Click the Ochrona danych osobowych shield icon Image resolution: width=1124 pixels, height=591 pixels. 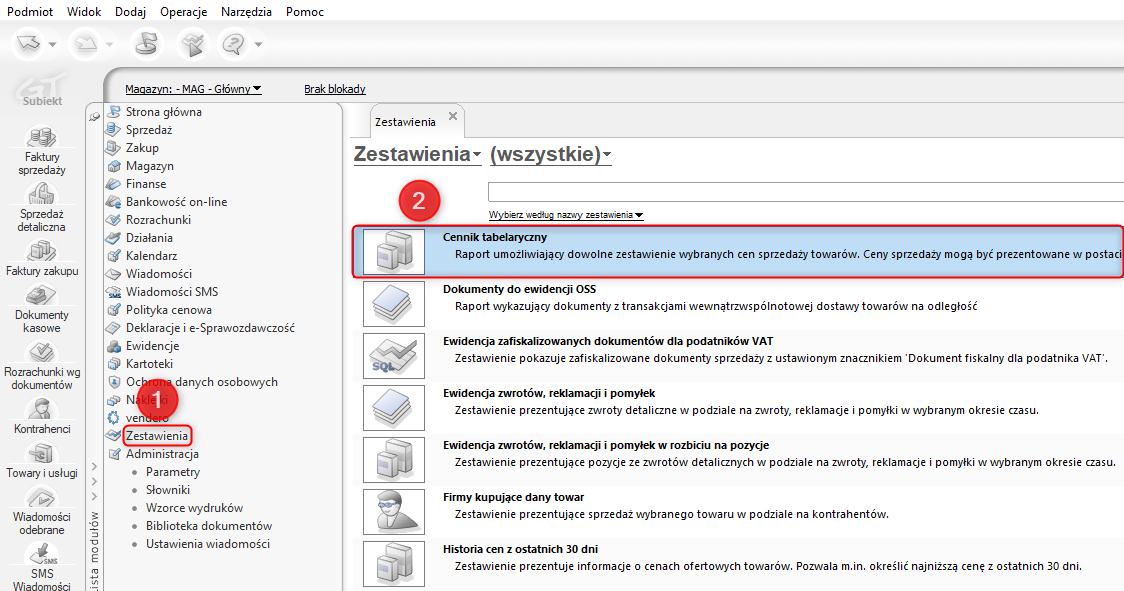[x=113, y=382]
